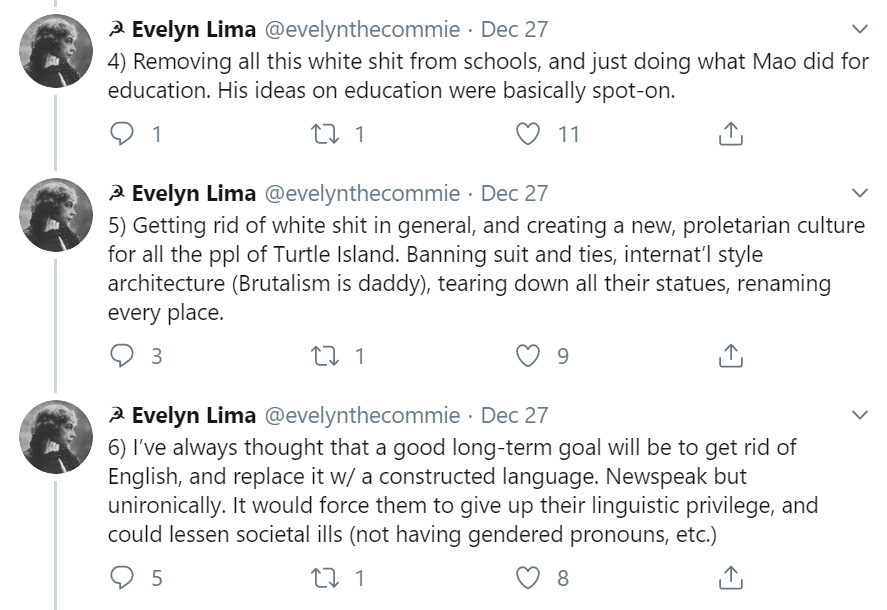
Task: Reply to the Turtle Island proletarian culture tweet
Action: click(122, 355)
